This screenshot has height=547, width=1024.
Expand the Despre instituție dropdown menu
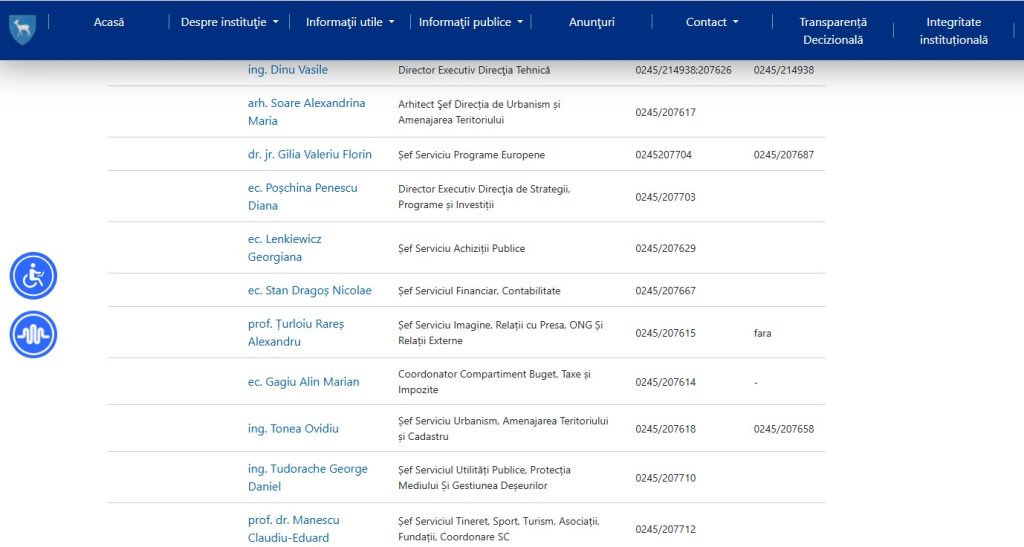(229, 22)
